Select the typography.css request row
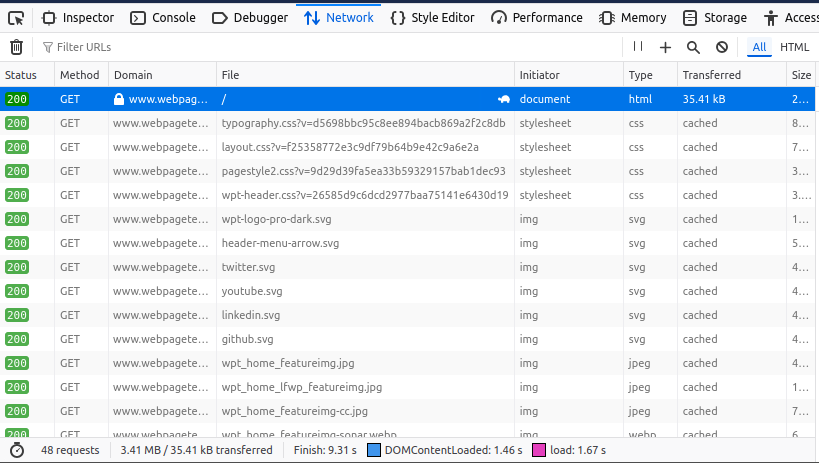Viewport: 819px width, 463px height. (x=407, y=123)
